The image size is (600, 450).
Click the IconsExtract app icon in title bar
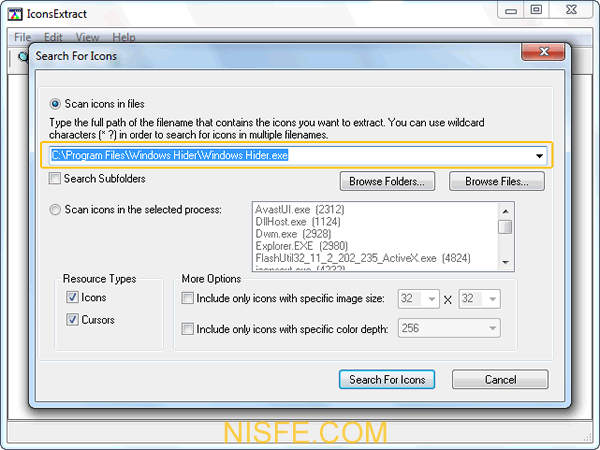pos(15,14)
